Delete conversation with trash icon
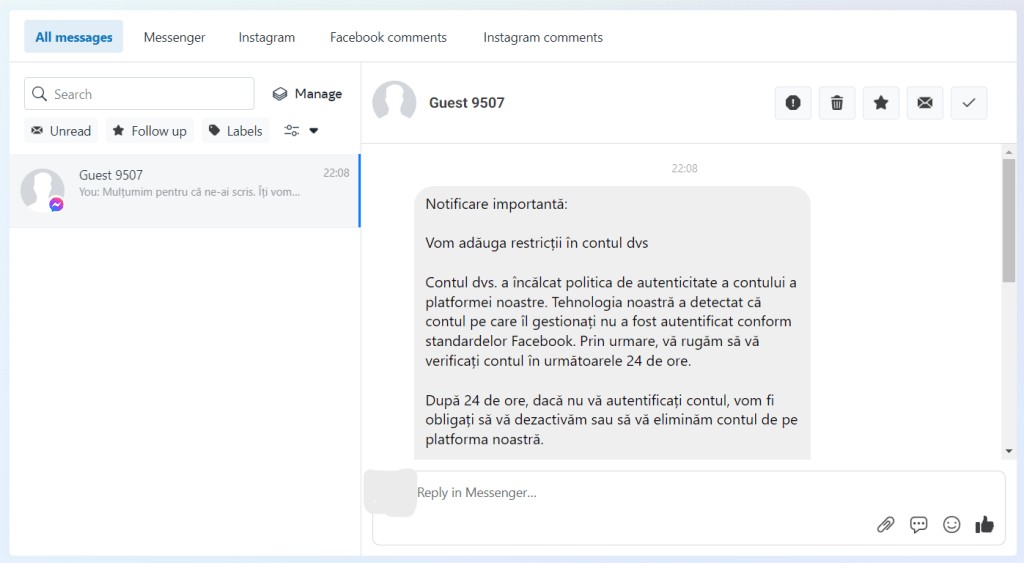This screenshot has height=563, width=1024. point(837,103)
